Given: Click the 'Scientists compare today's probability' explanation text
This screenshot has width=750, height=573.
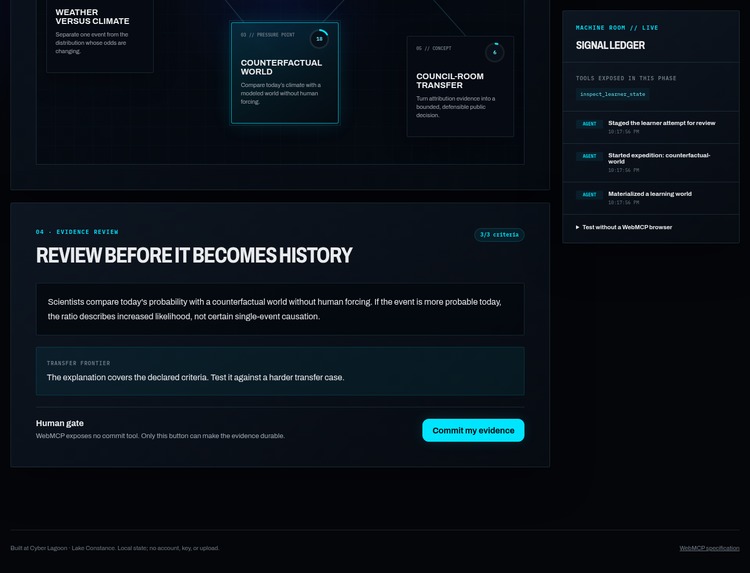Looking at the screenshot, I should pyautogui.click(x=275, y=309).
